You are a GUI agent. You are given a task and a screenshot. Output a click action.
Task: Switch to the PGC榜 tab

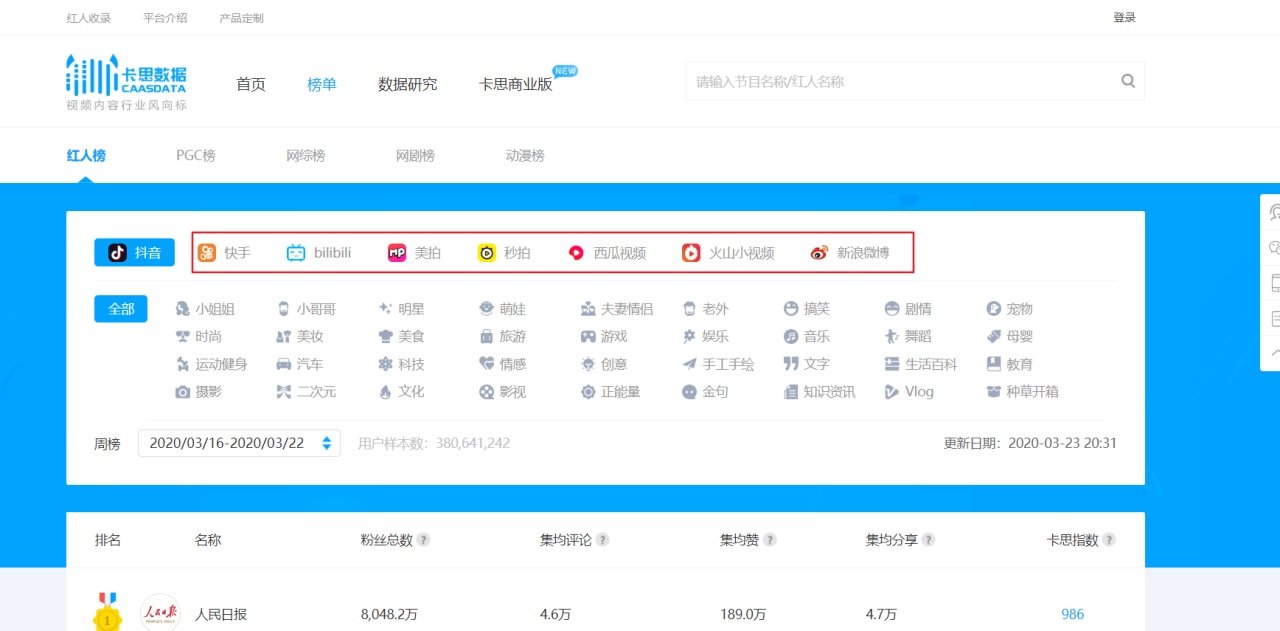tap(196, 155)
